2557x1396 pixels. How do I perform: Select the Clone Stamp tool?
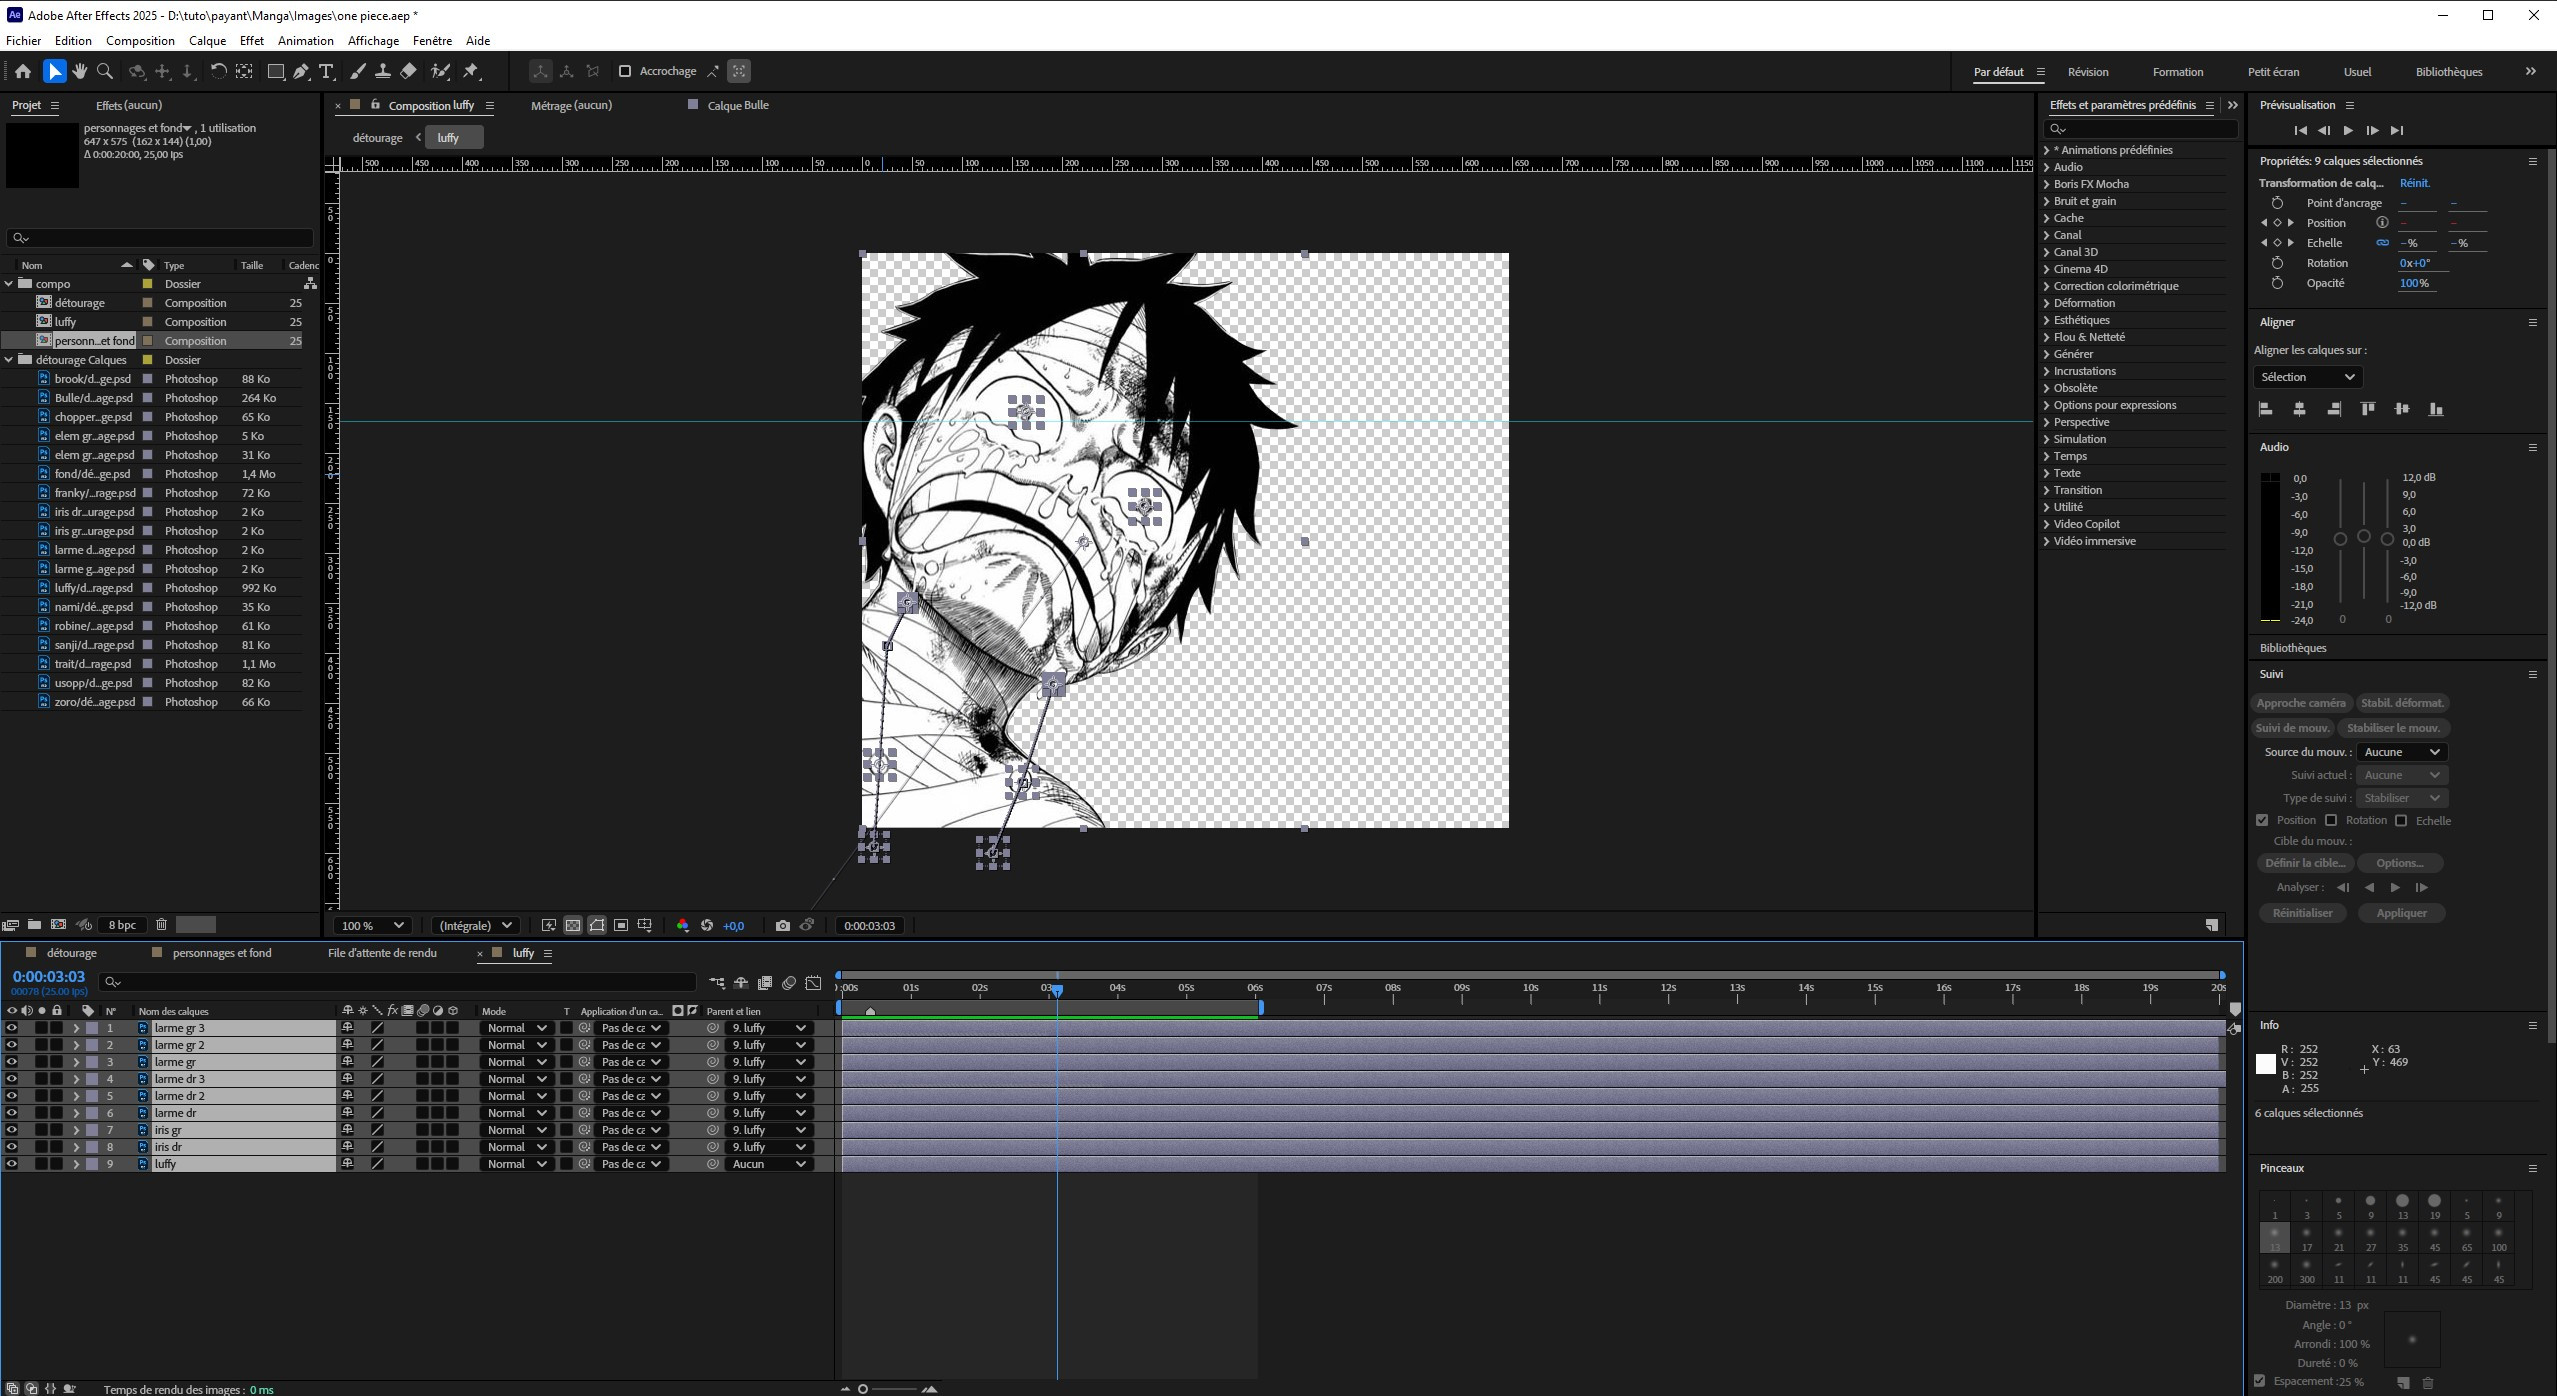[x=382, y=71]
